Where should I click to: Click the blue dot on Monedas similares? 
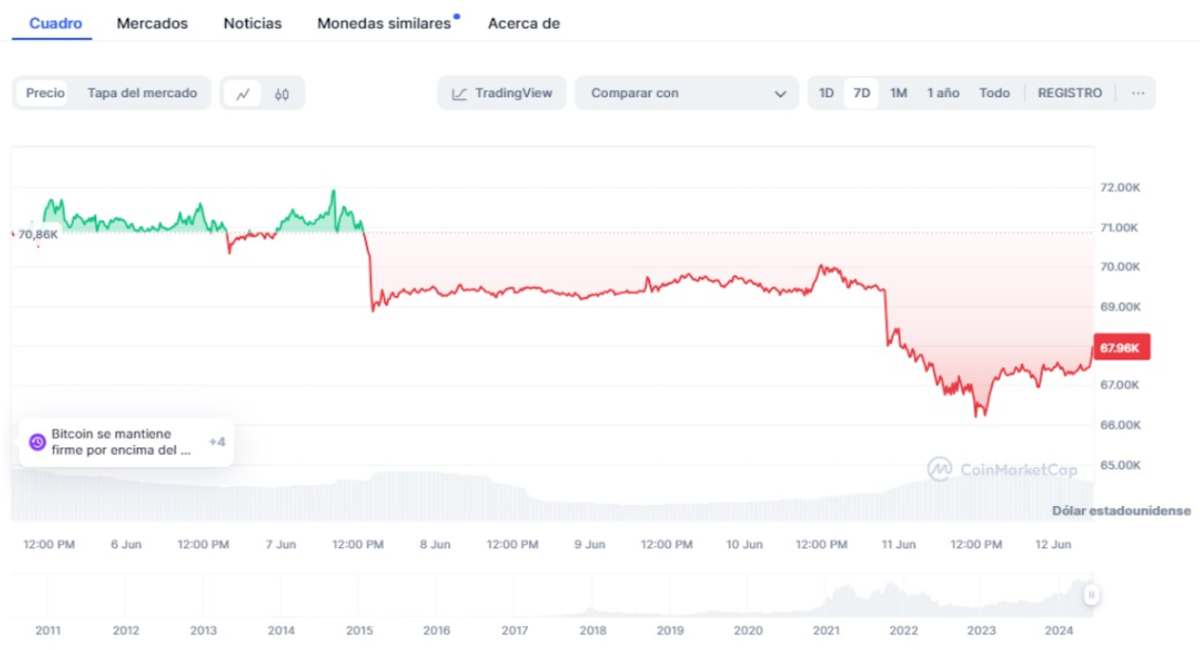click(x=459, y=15)
